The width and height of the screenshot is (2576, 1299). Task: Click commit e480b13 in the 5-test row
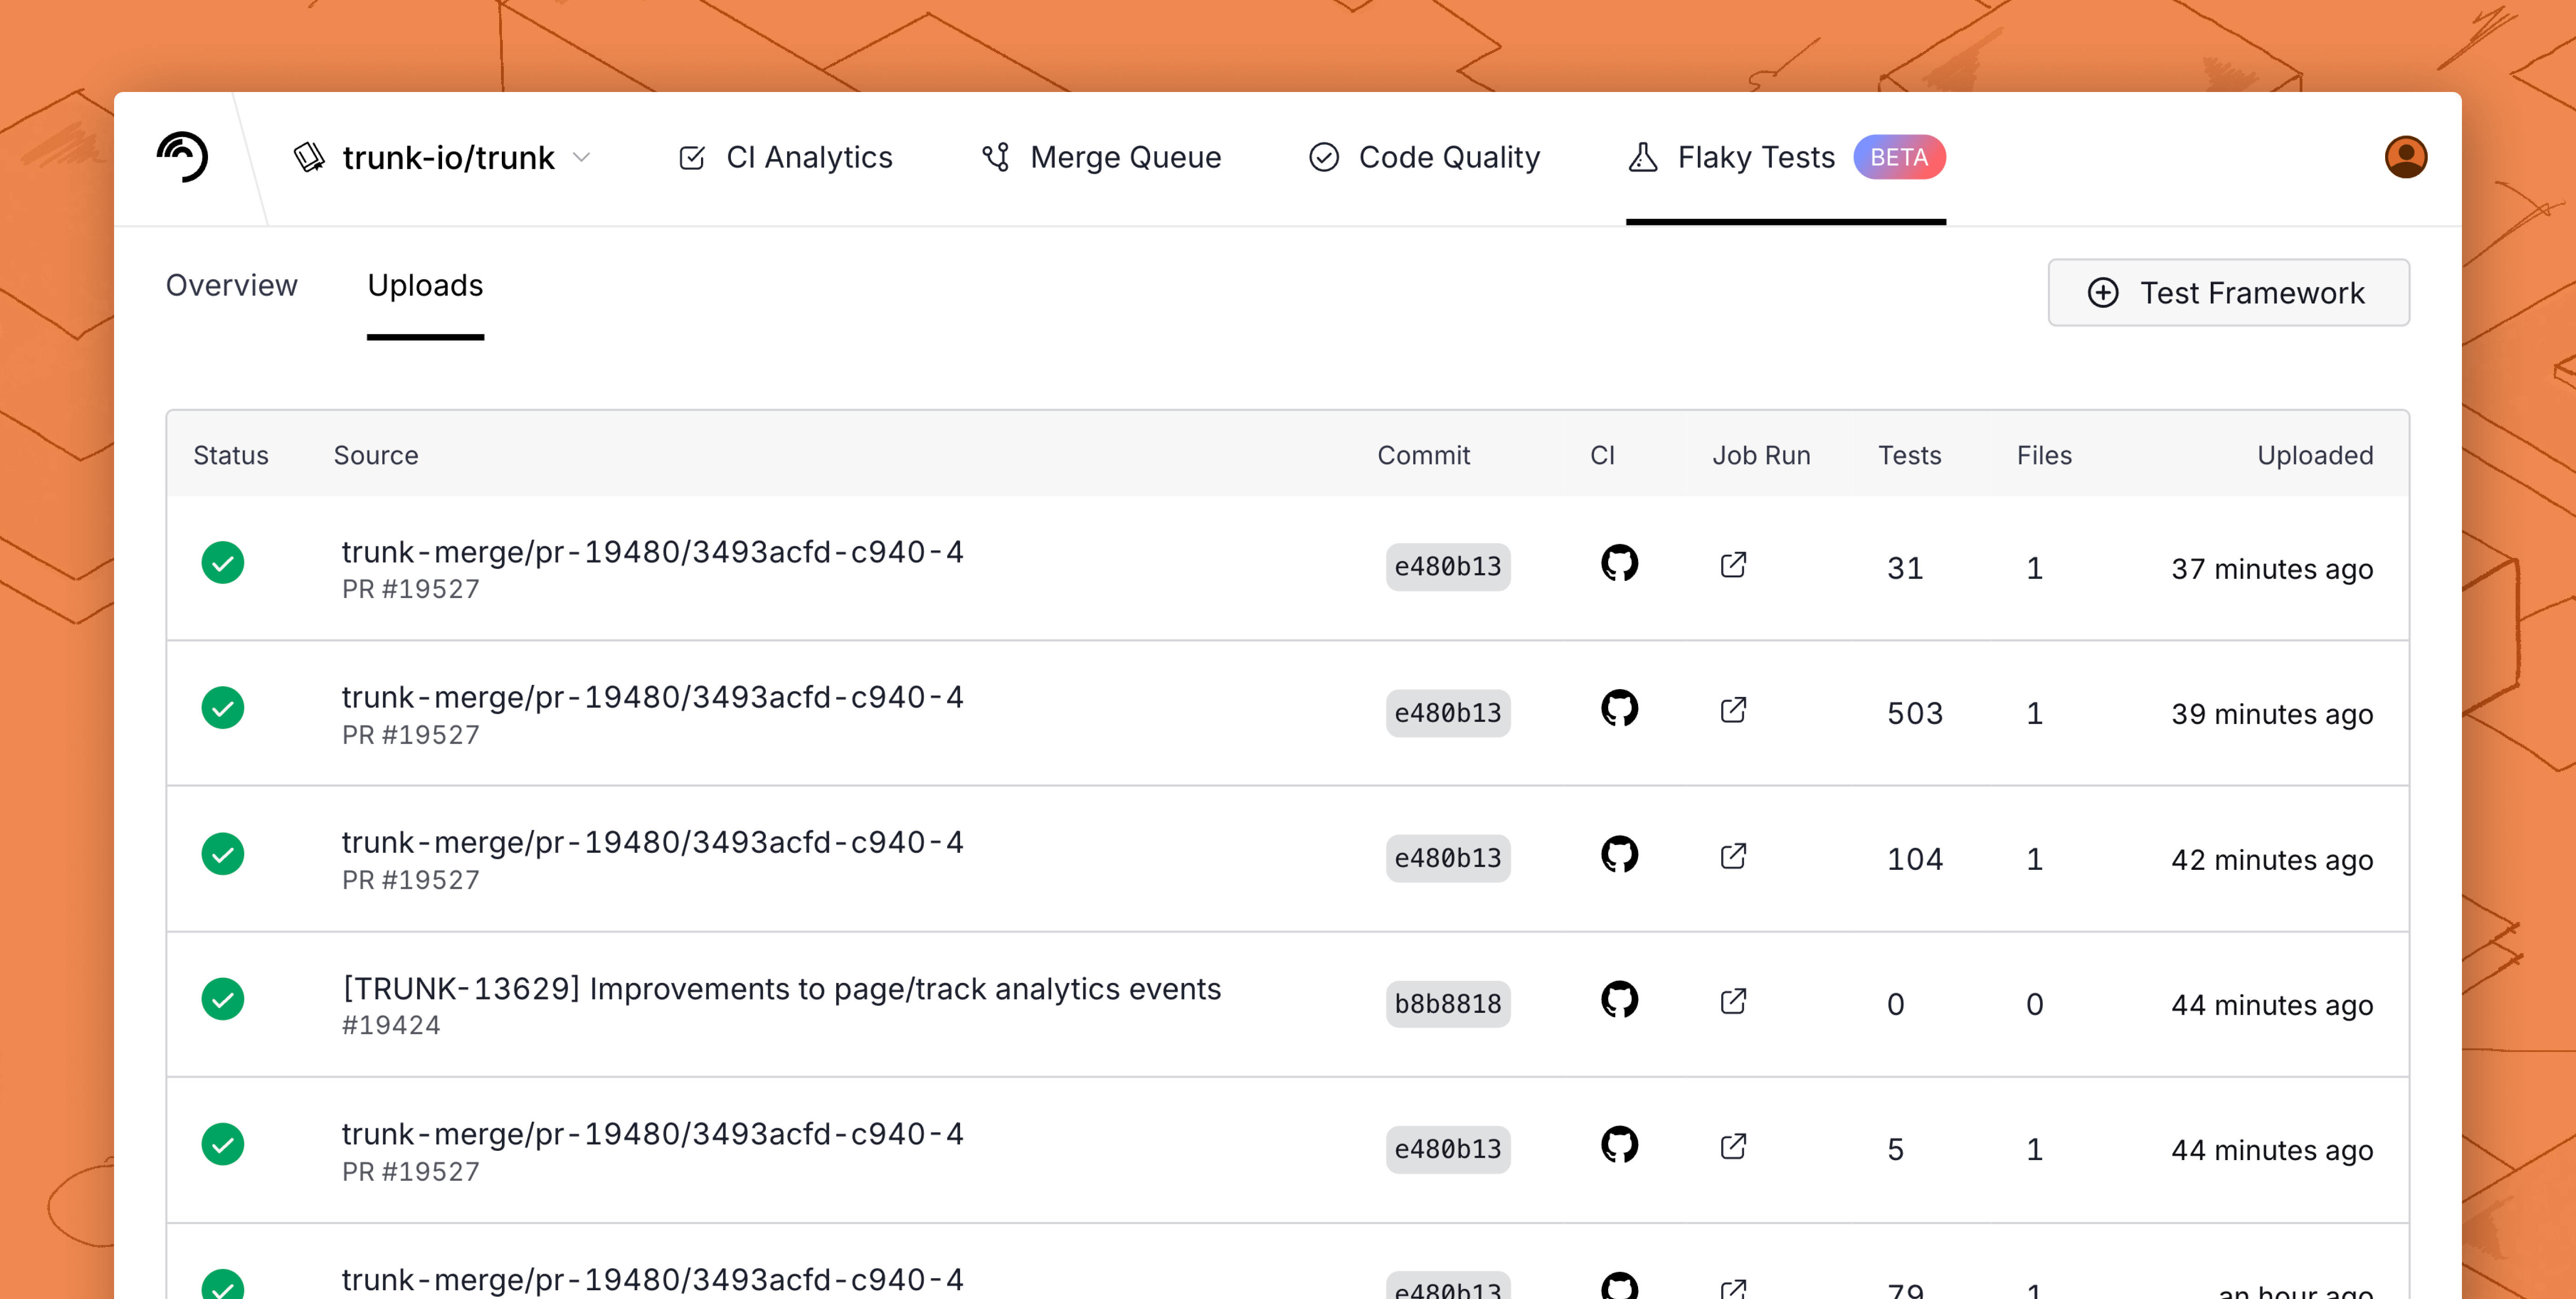pos(1448,1149)
